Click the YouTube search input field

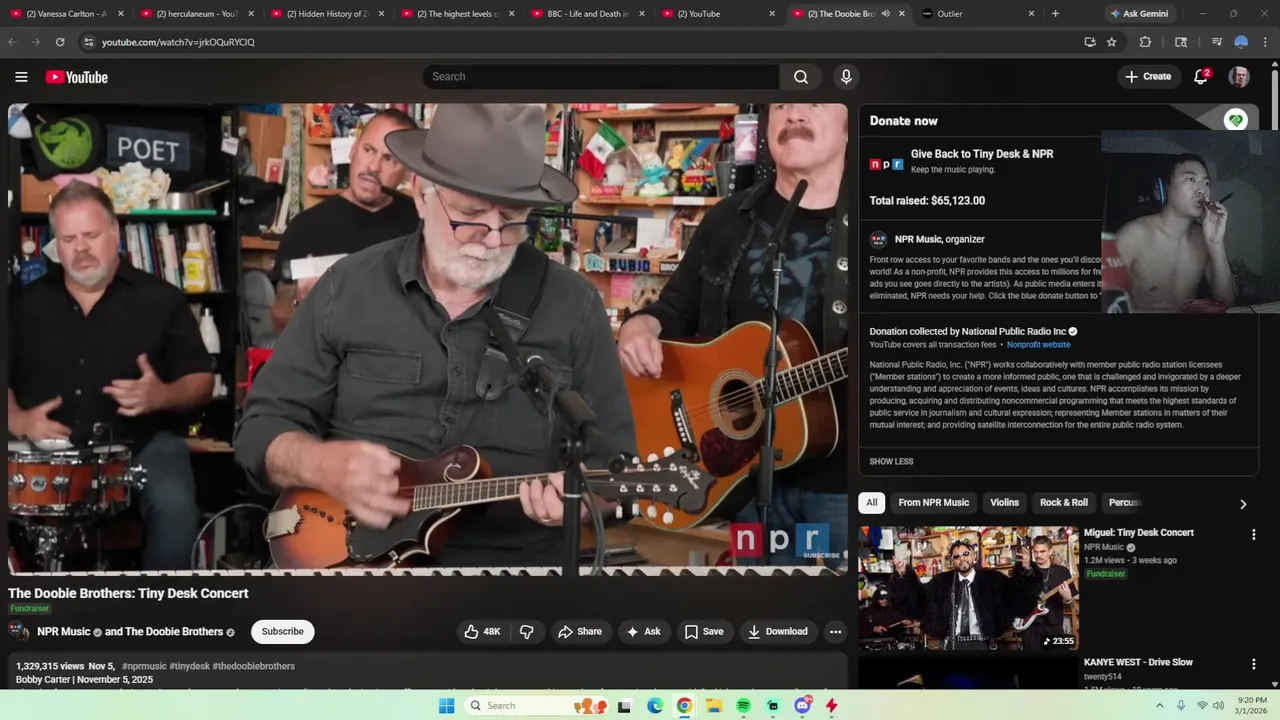click(601, 77)
